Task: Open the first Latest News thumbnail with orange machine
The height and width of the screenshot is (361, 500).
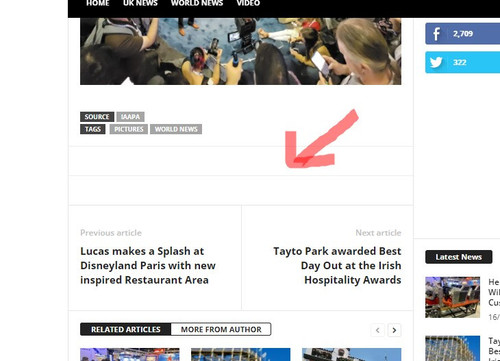Action: click(453, 297)
